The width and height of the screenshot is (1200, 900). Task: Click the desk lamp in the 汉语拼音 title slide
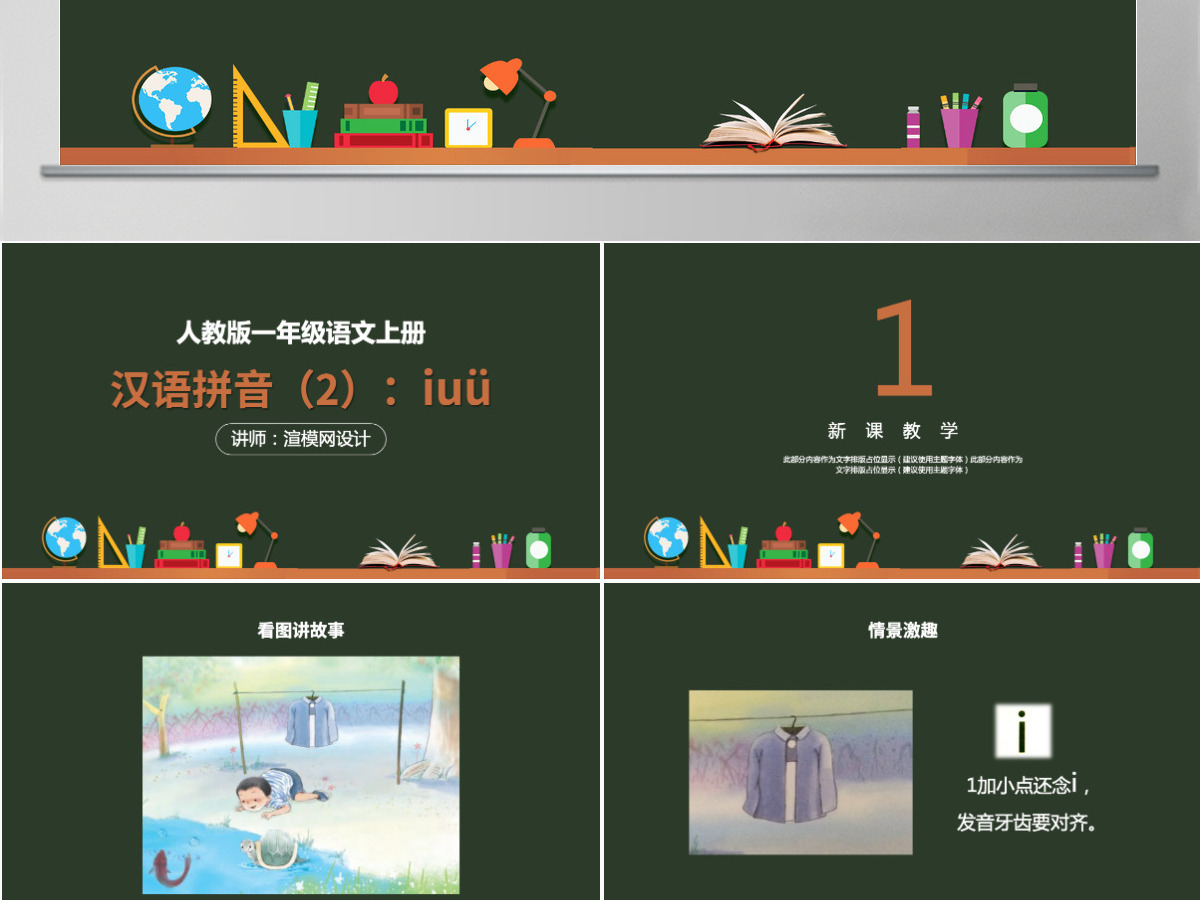[258, 540]
